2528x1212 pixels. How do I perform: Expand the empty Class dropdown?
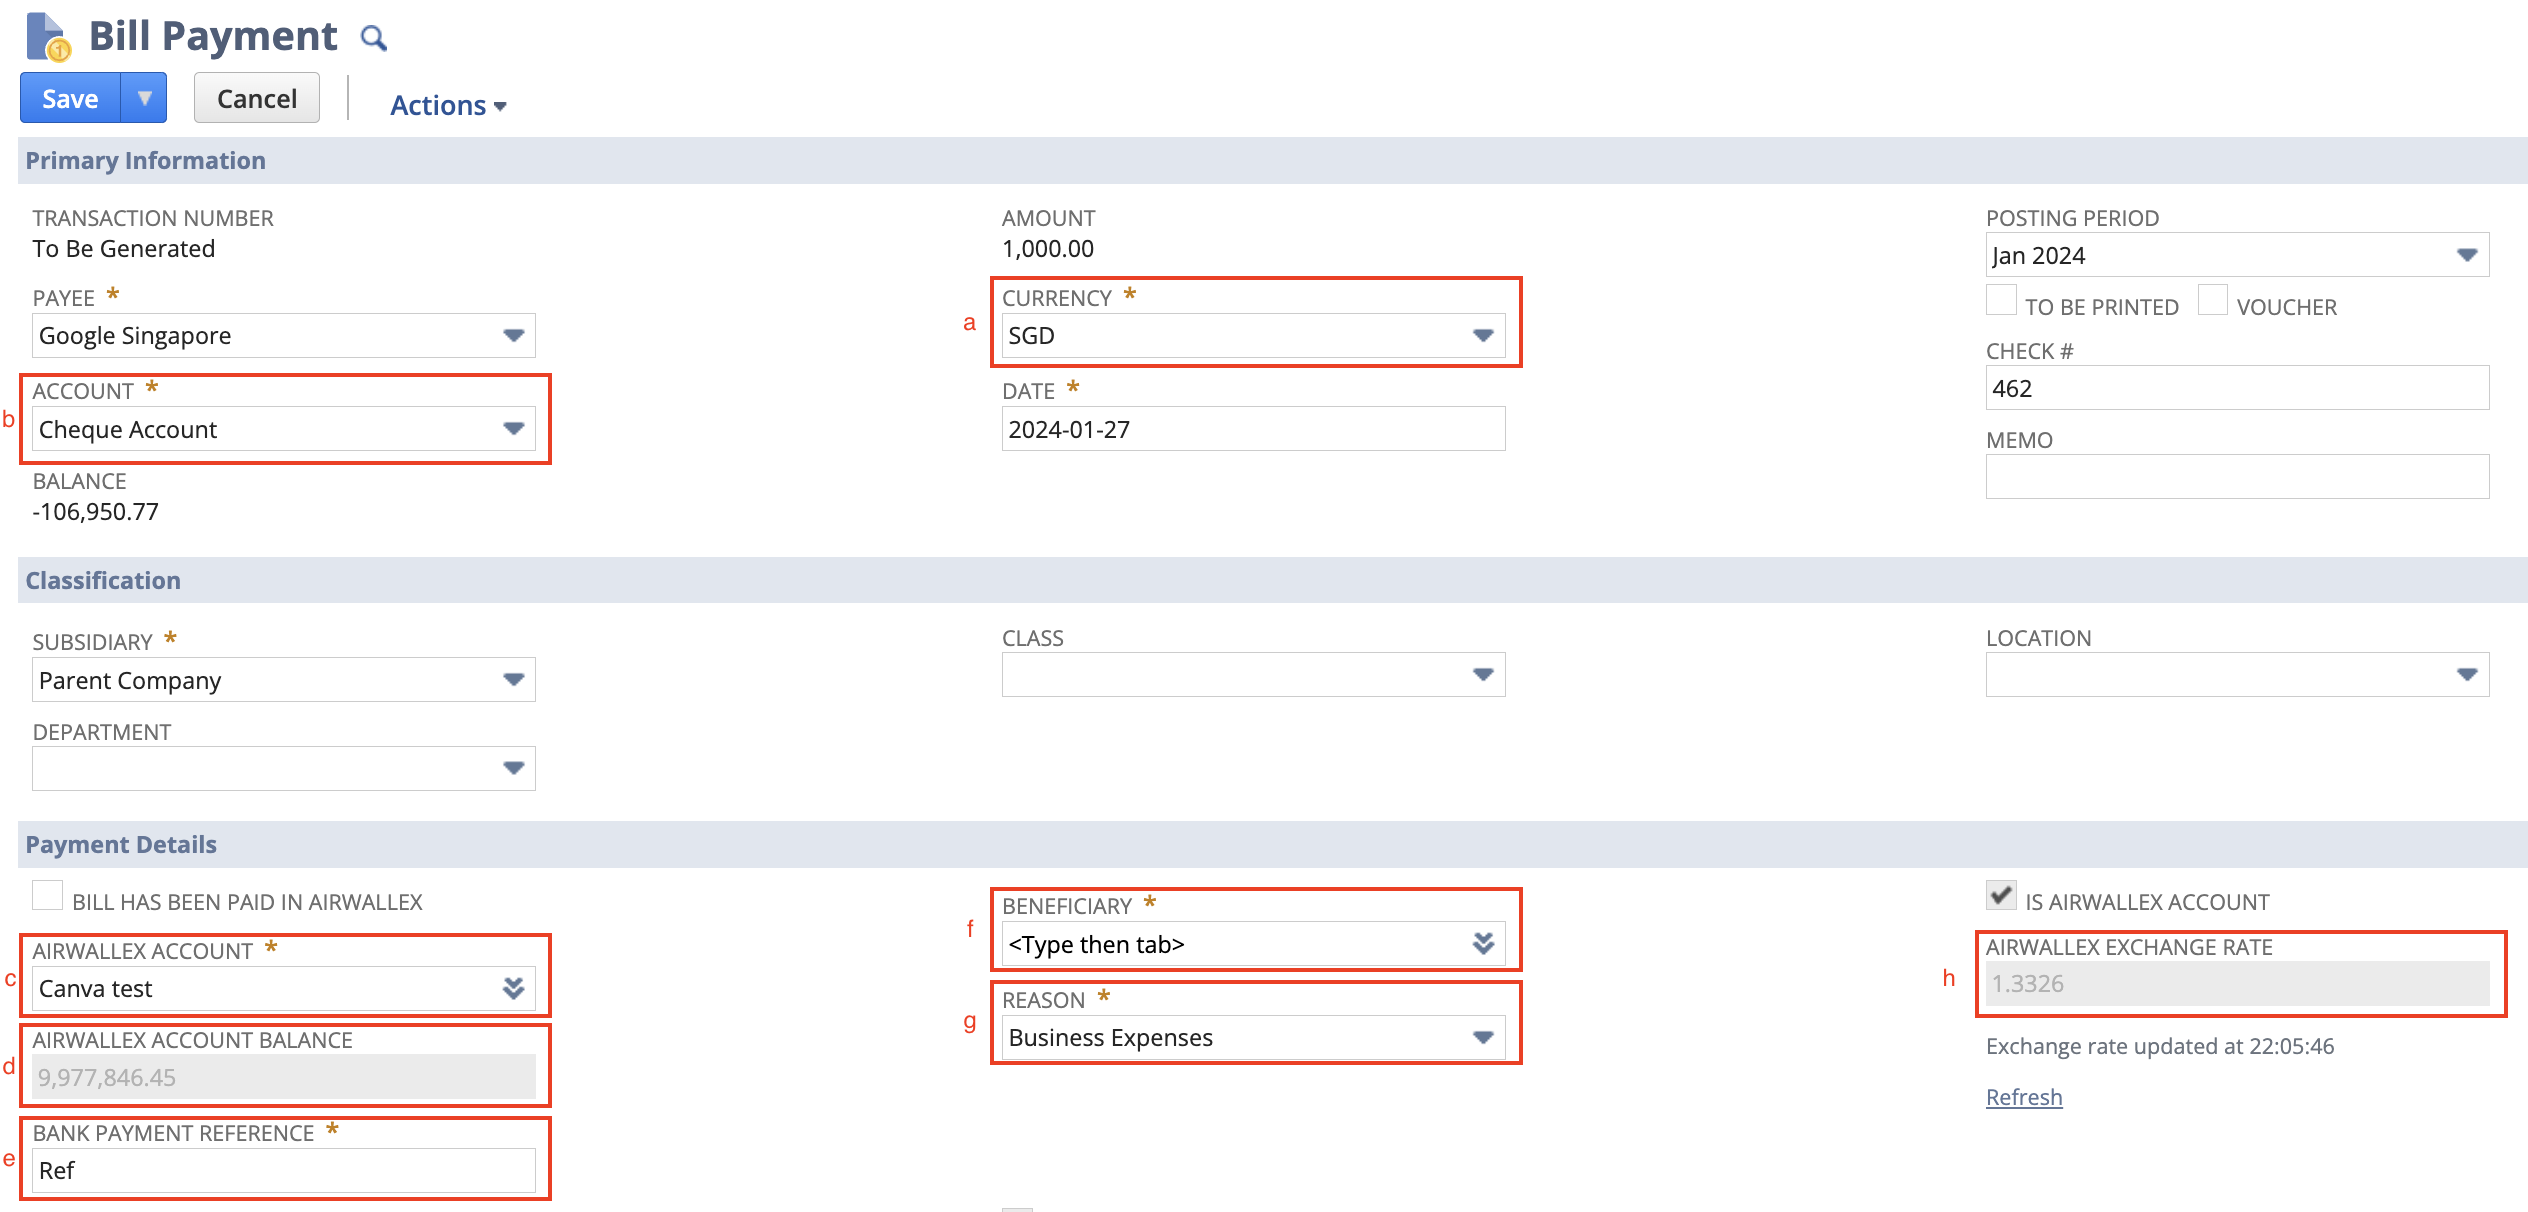point(1252,675)
